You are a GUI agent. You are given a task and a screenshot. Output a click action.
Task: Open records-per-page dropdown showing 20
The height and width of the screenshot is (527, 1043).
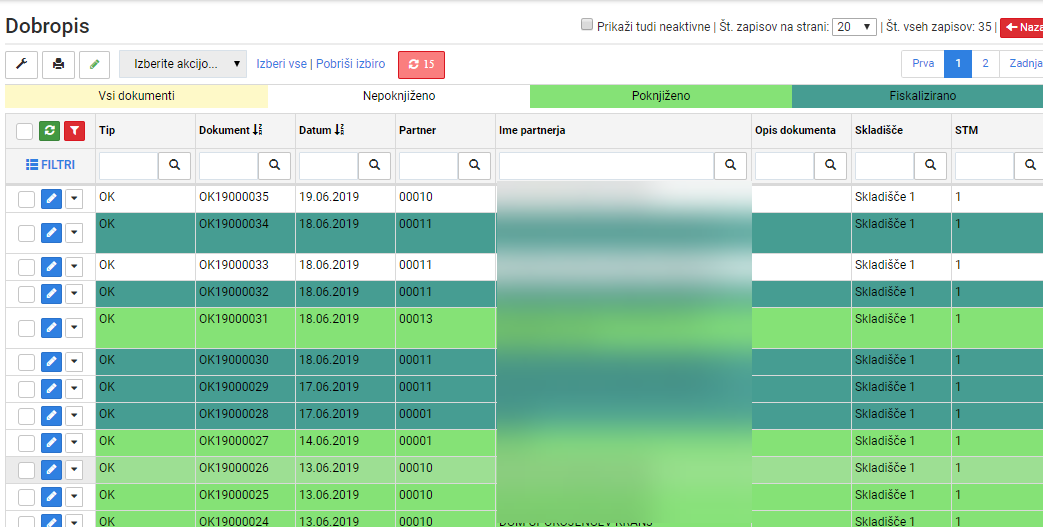855,27
